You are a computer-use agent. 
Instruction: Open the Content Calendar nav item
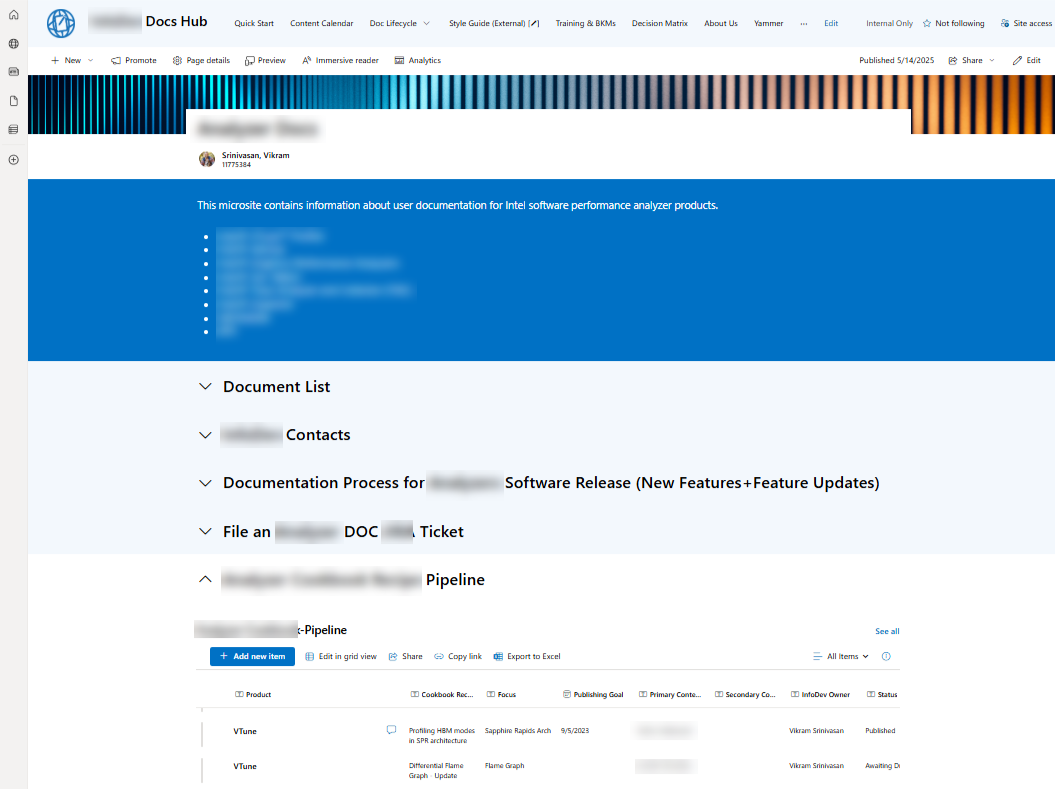pos(322,24)
